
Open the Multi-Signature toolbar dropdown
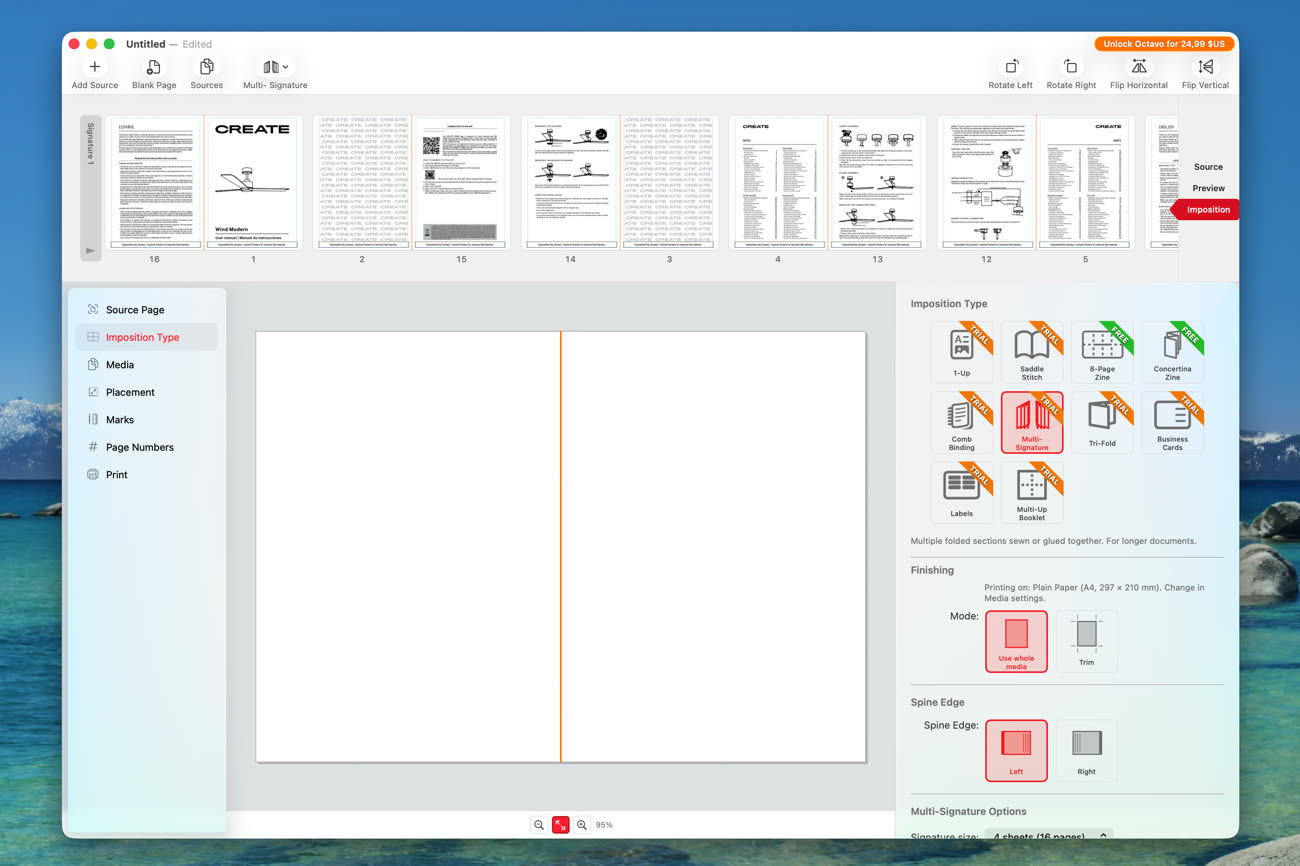click(x=275, y=67)
